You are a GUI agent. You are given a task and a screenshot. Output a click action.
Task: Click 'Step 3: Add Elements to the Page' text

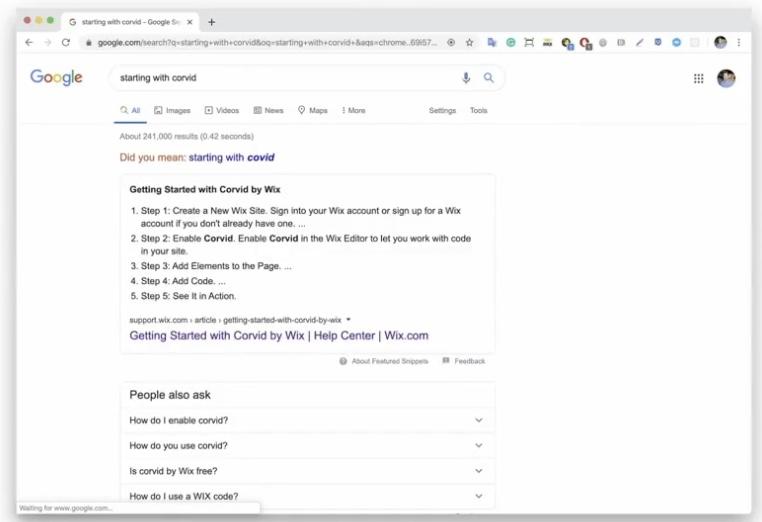(x=211, y=266)
